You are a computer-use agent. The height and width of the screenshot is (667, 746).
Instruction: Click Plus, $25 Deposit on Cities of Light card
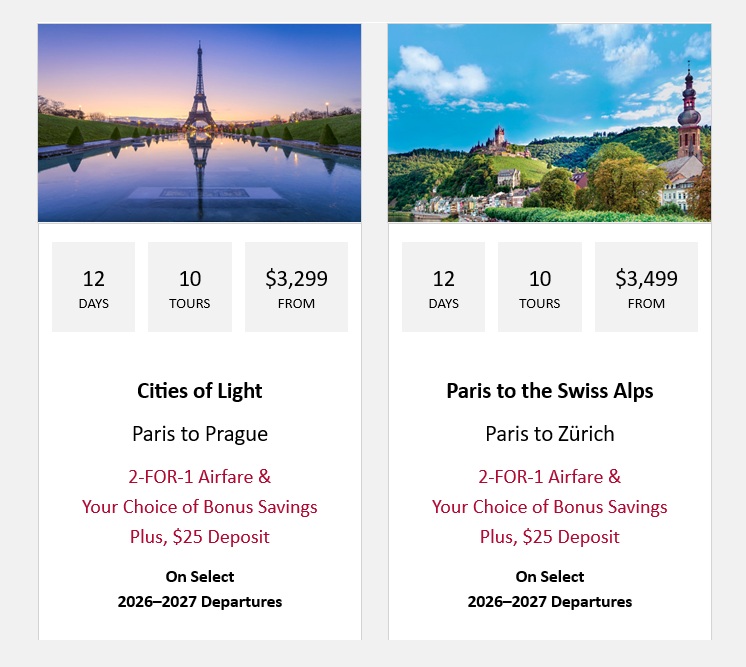coord(199,537)
